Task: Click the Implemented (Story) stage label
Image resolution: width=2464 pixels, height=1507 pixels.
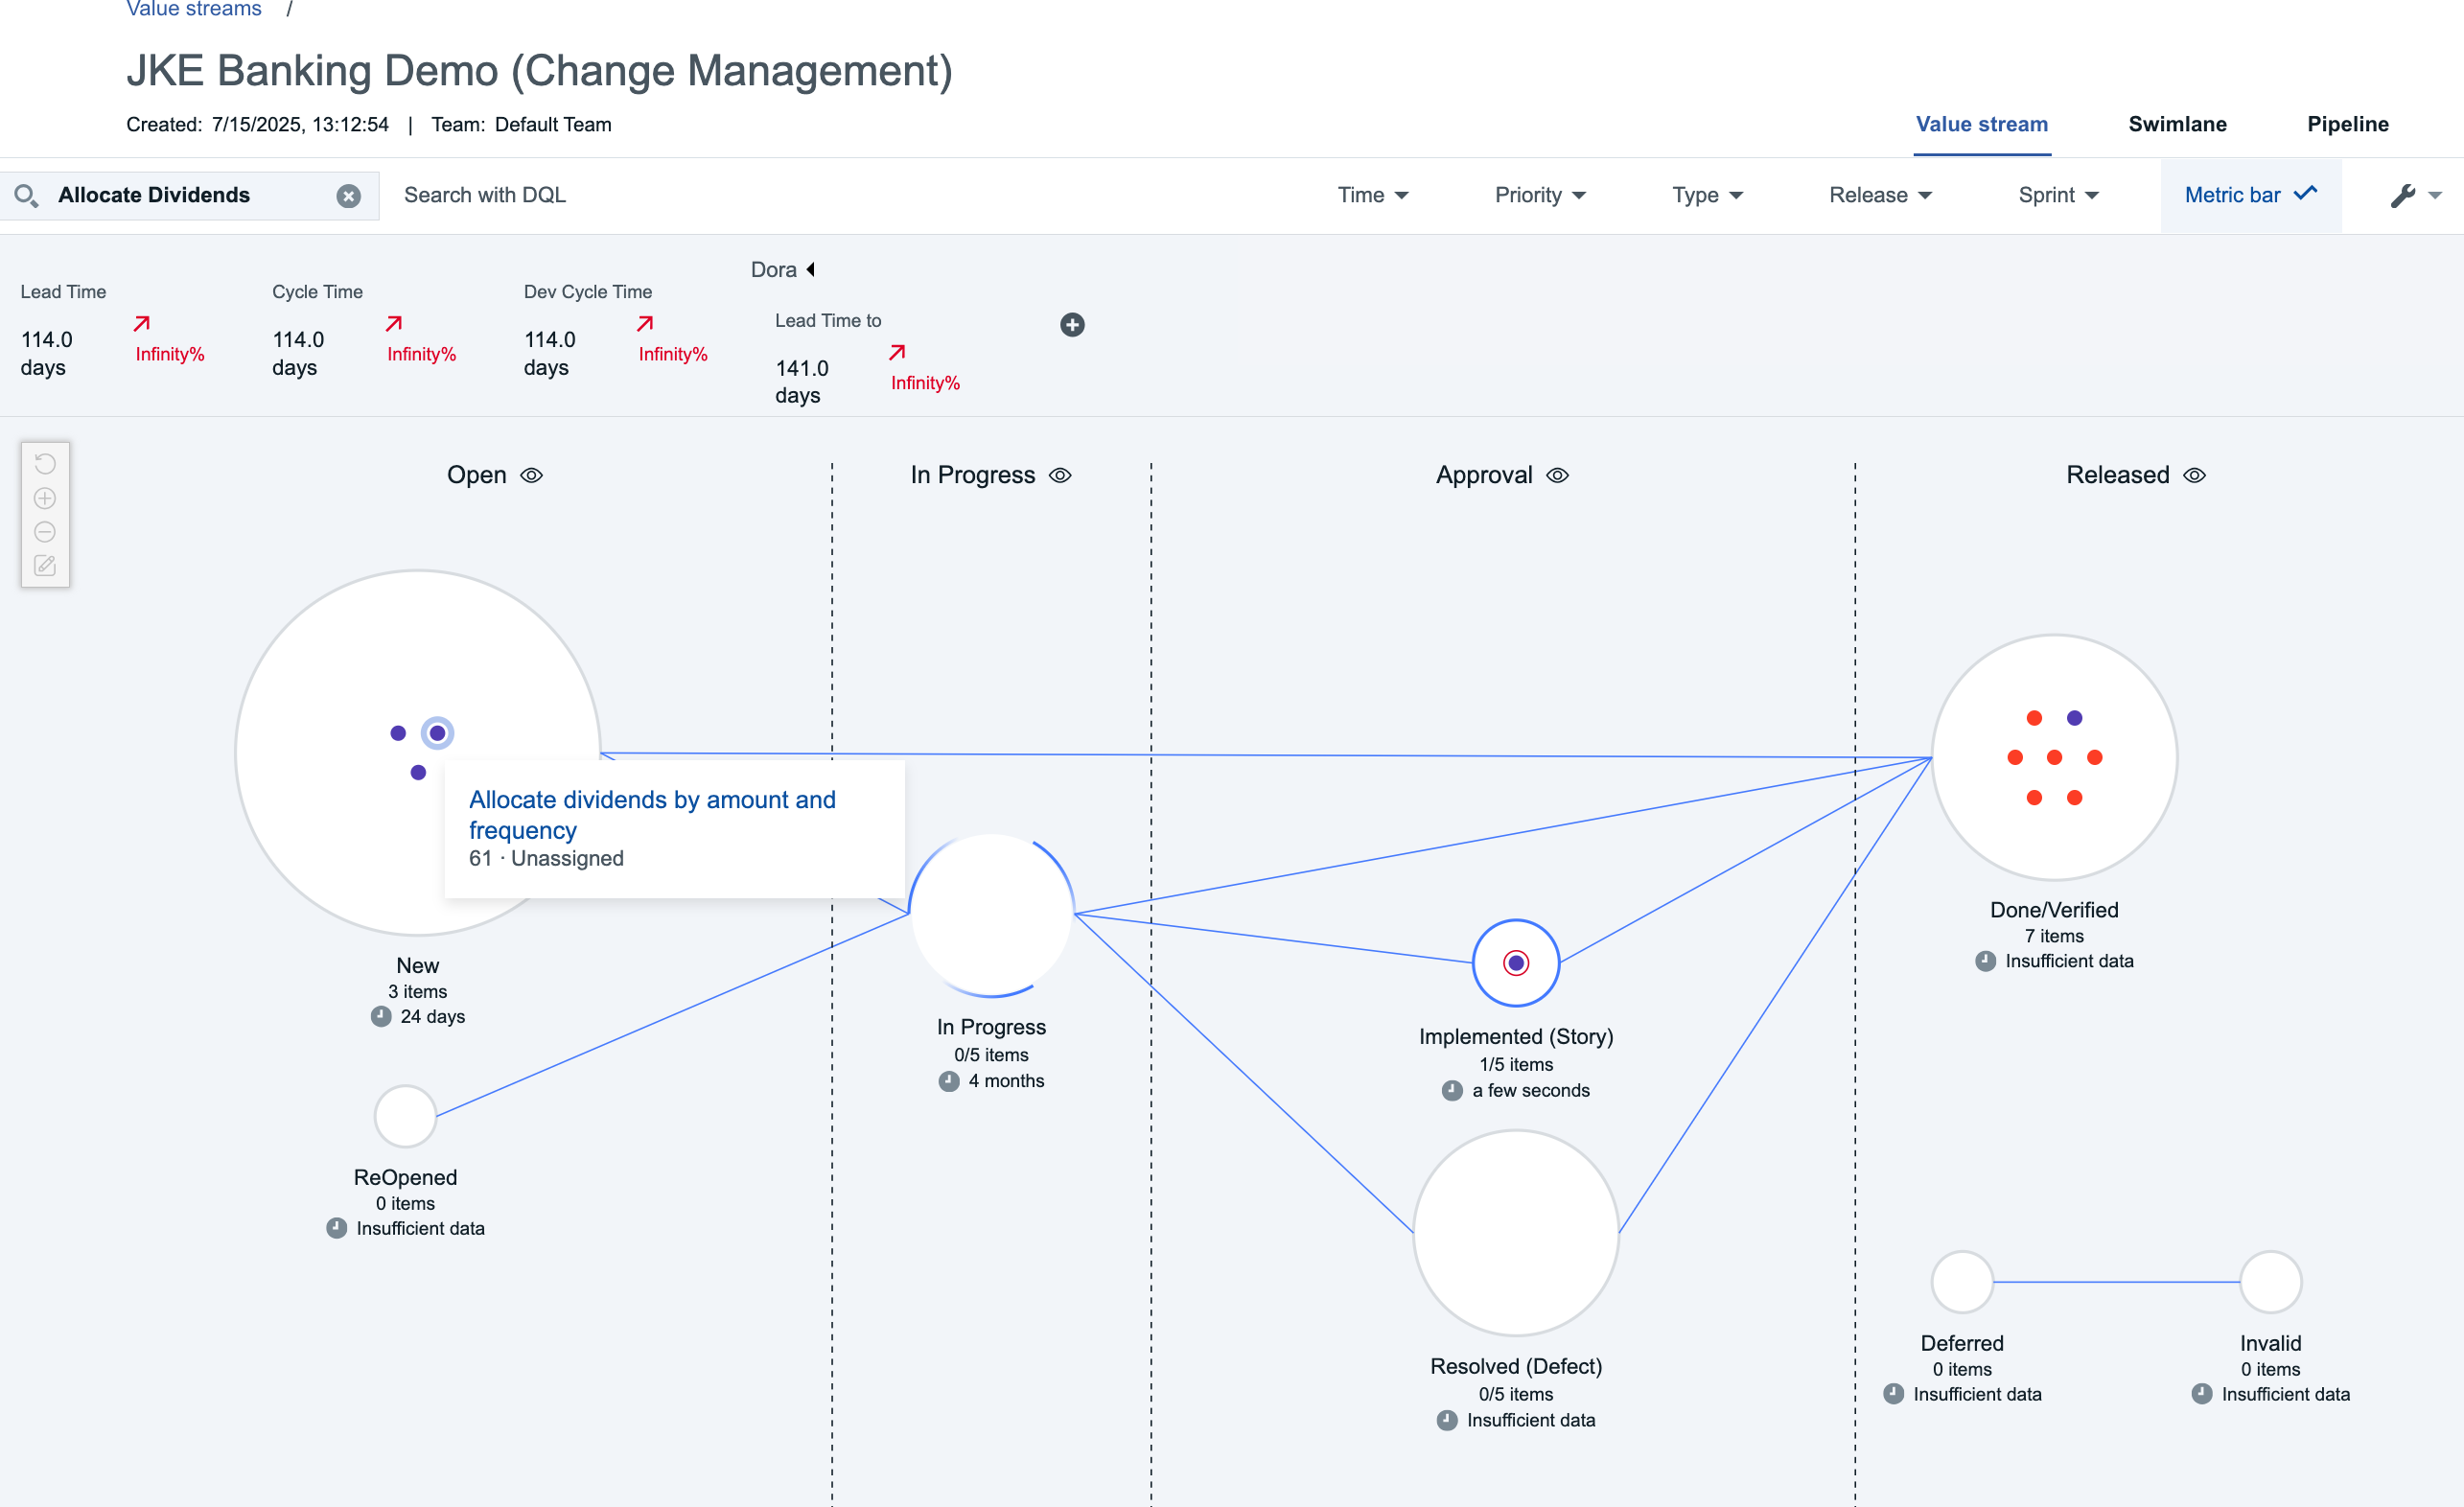Action: point(1516,1036)
